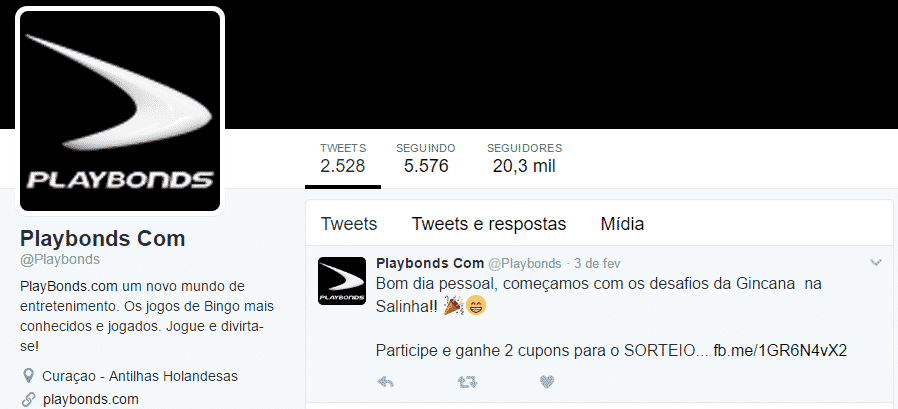The width and height of the screenshot is (898, 409).
Task: View the Seguindo 5.576 list
Action: pyautogui.click(x=426, y=159)
